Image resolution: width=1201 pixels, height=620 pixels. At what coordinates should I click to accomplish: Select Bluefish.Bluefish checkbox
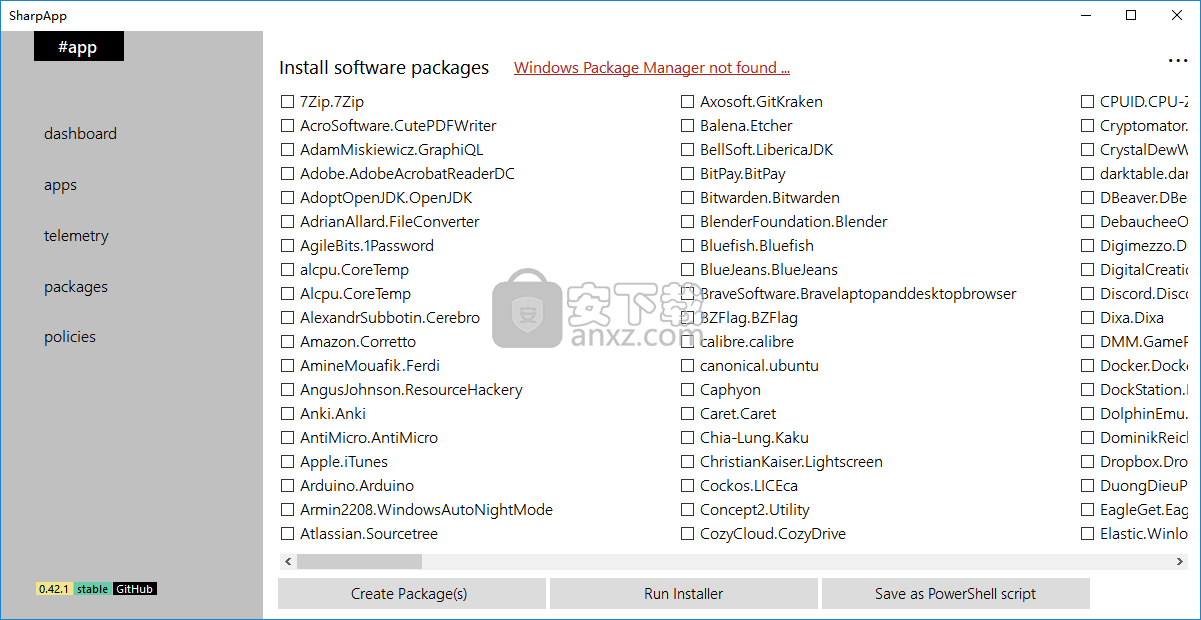(688, 246)
